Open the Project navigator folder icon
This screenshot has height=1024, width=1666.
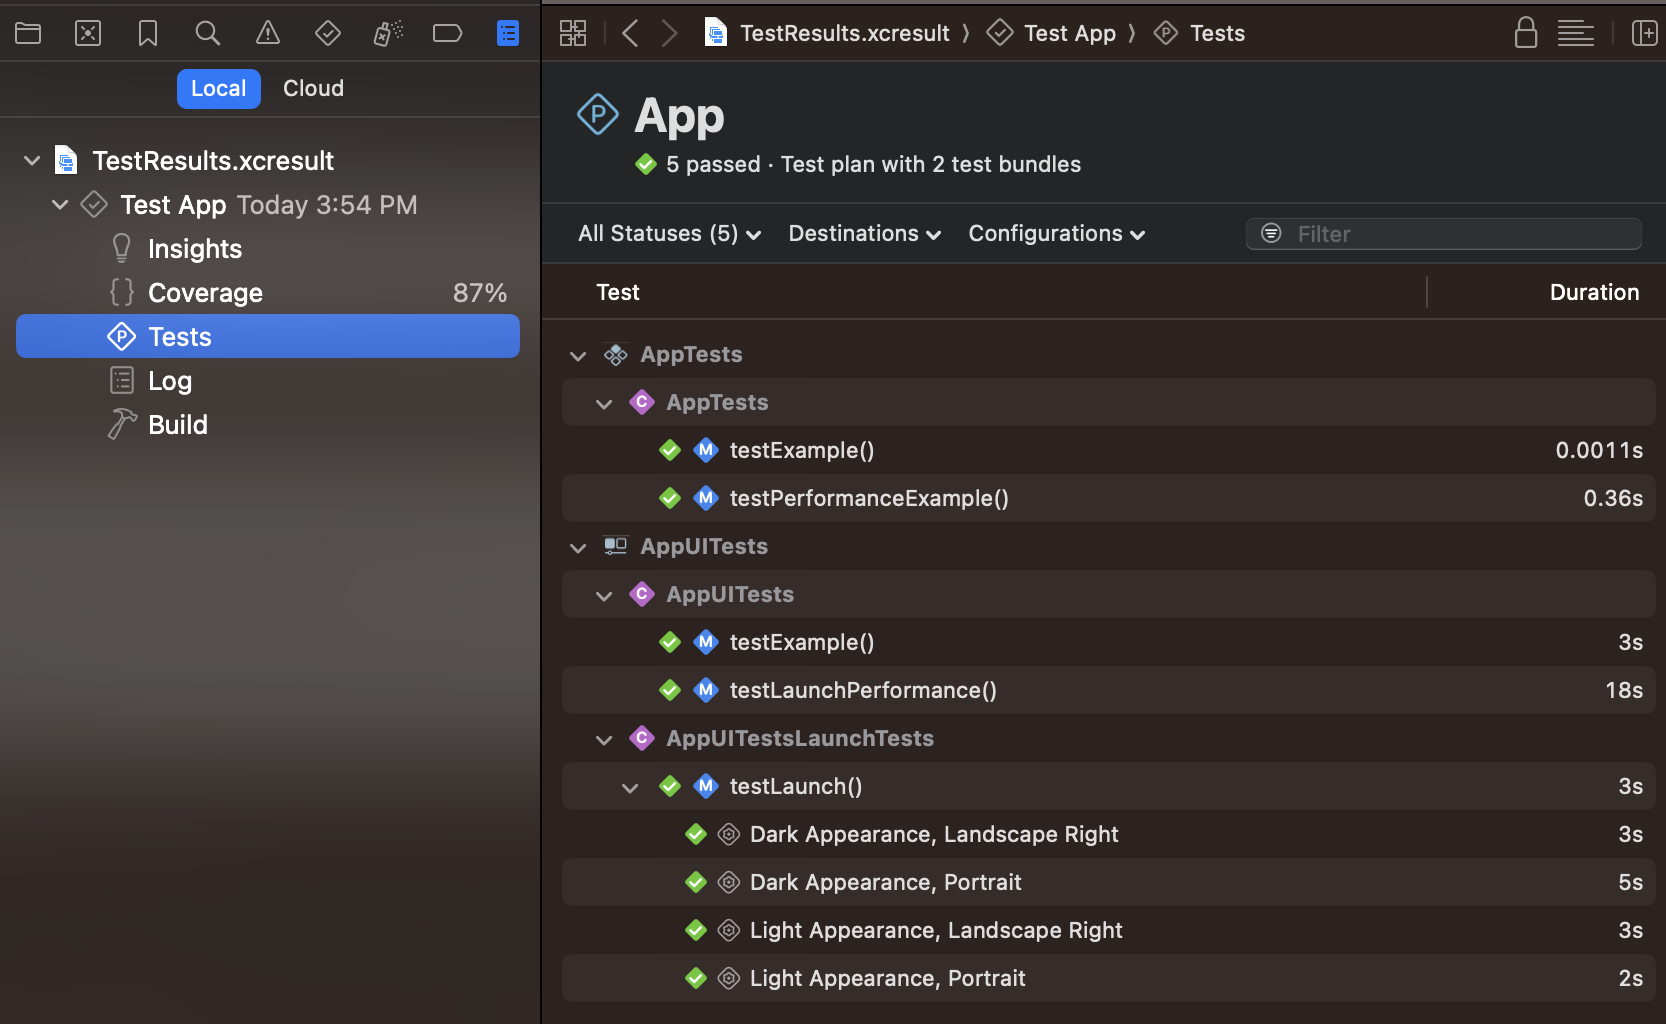click(x=28, y=33)
